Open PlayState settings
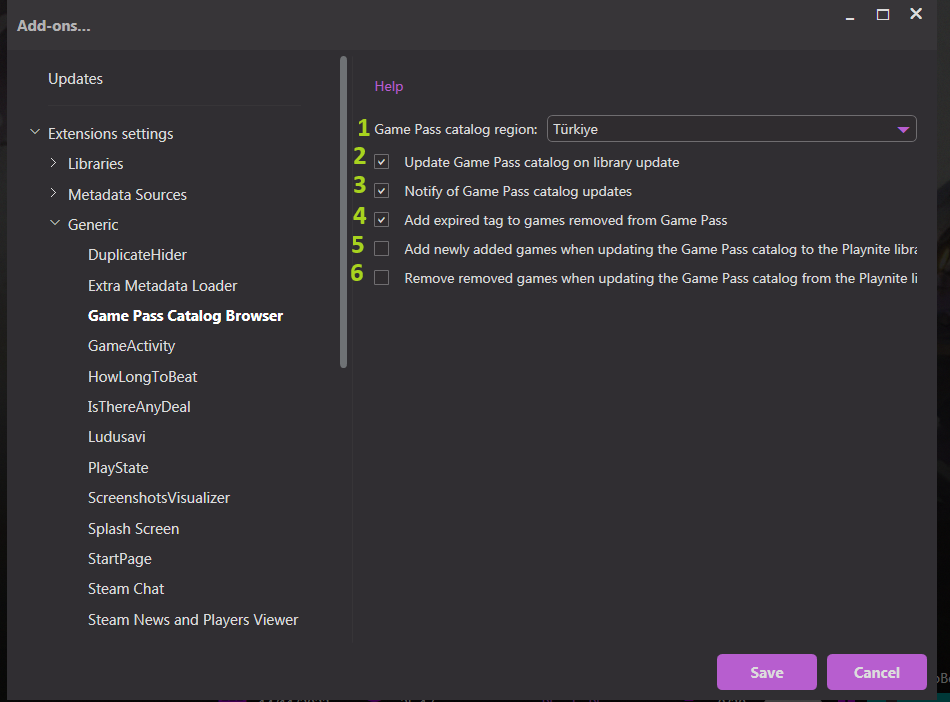 click(118, 468)
